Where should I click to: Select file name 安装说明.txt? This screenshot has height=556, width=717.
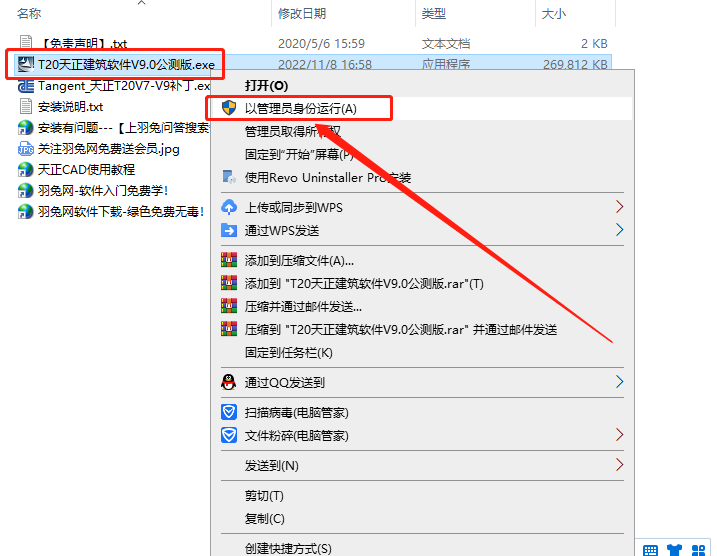point(70,107)
